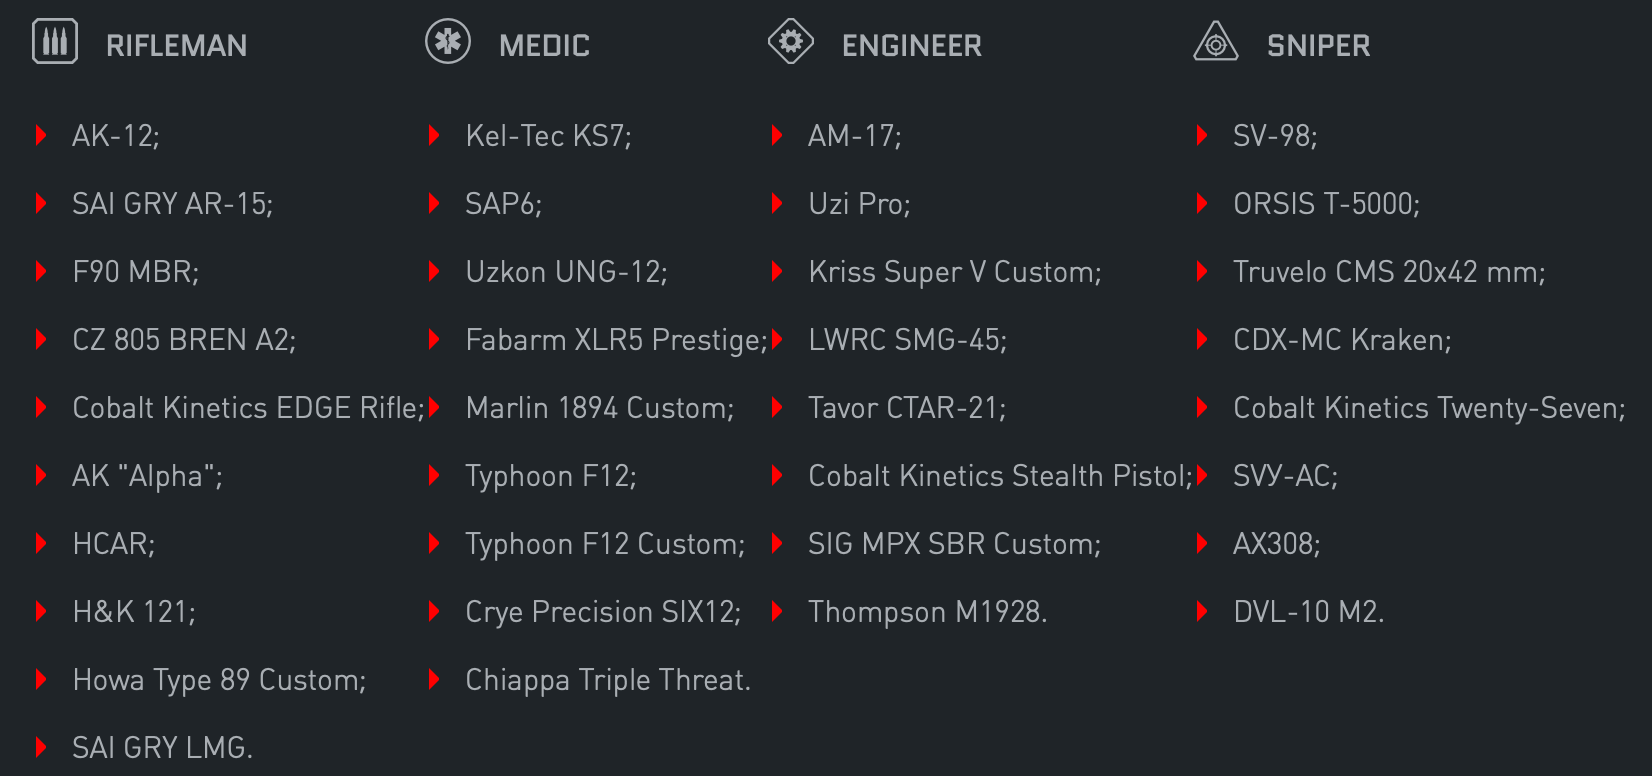1652x776 pixels.
Task: Select the Kriss Super V Custom entry
Action: click(x=955, y=272)
